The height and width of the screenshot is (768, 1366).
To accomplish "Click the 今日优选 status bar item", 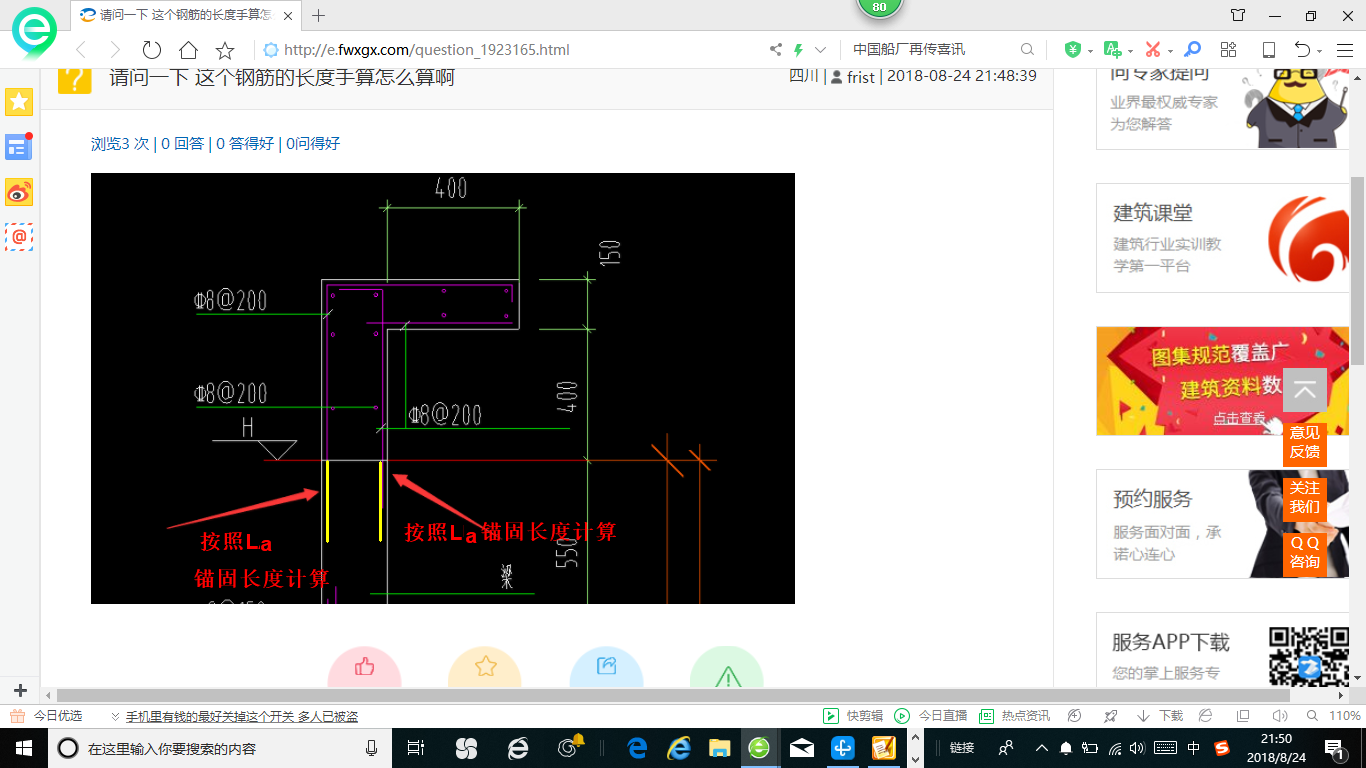I will pyautogui.click(x=46, y=716).
